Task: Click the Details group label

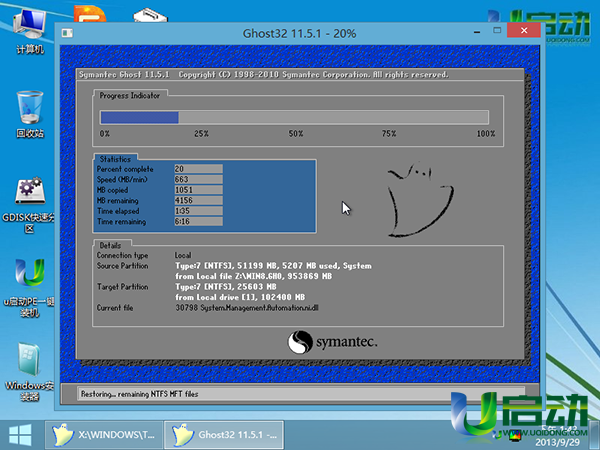Action: click(x=110, y=246)
